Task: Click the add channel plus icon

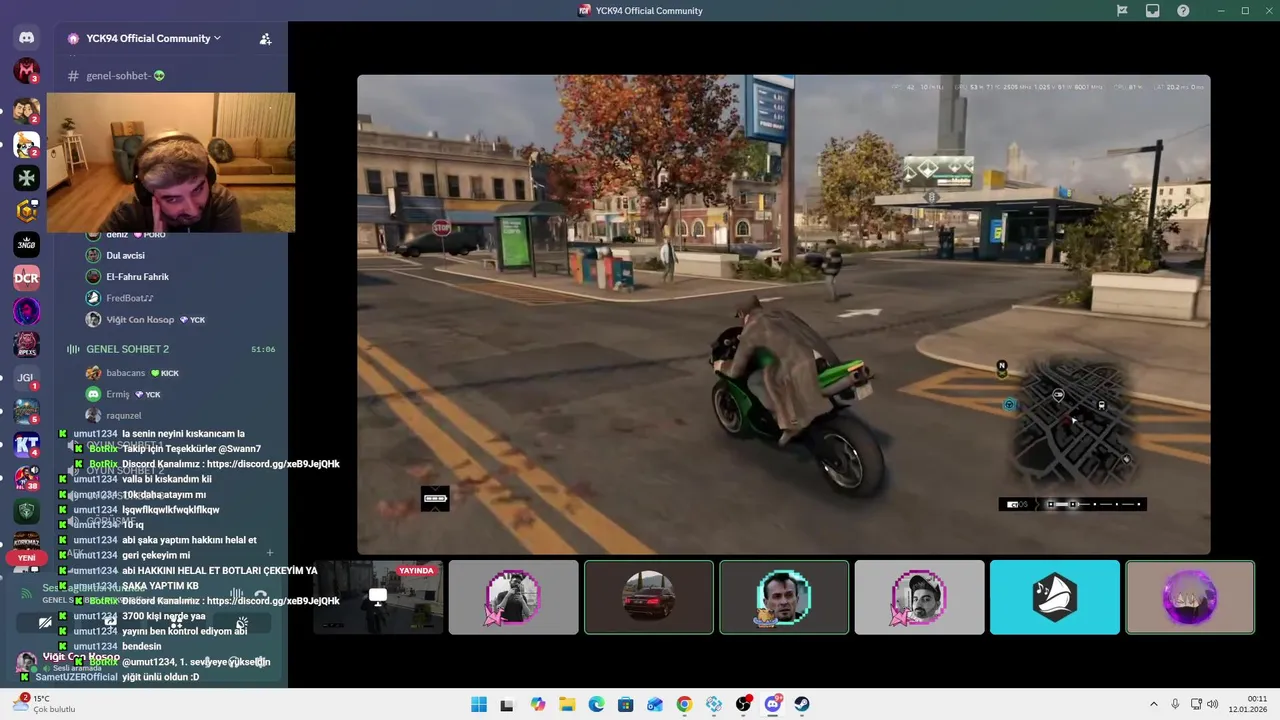Action: (270, 553)
